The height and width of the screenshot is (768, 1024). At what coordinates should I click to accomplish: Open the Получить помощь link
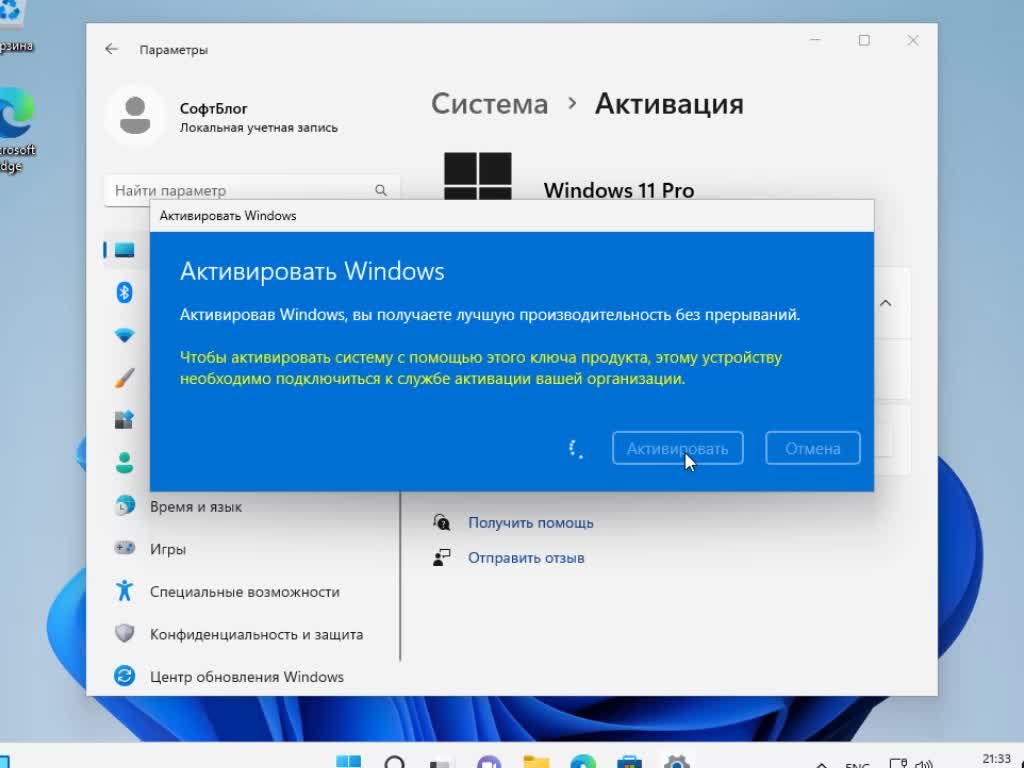(530, 522)
